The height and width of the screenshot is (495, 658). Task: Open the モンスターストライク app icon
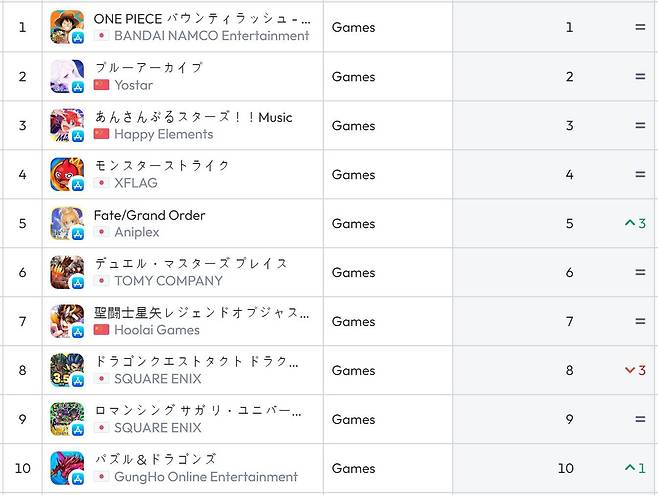(67, 174)
